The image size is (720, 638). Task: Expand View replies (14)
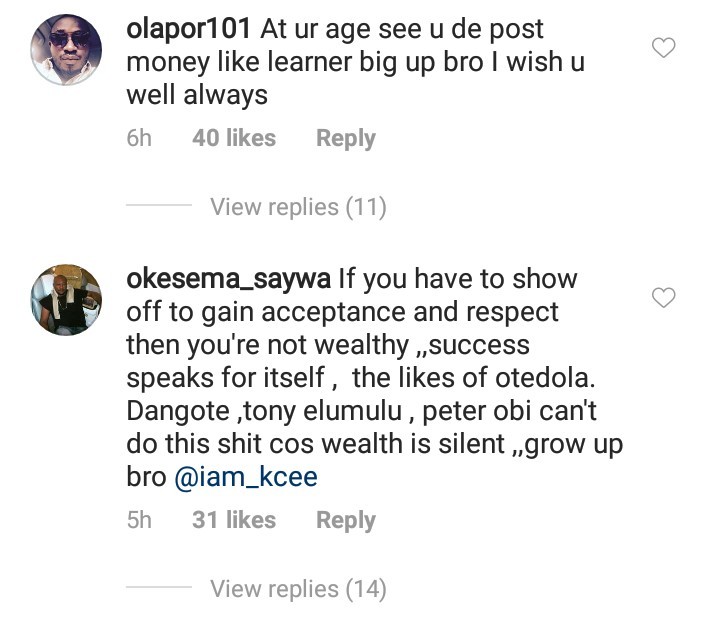click(x=297, y=589)
